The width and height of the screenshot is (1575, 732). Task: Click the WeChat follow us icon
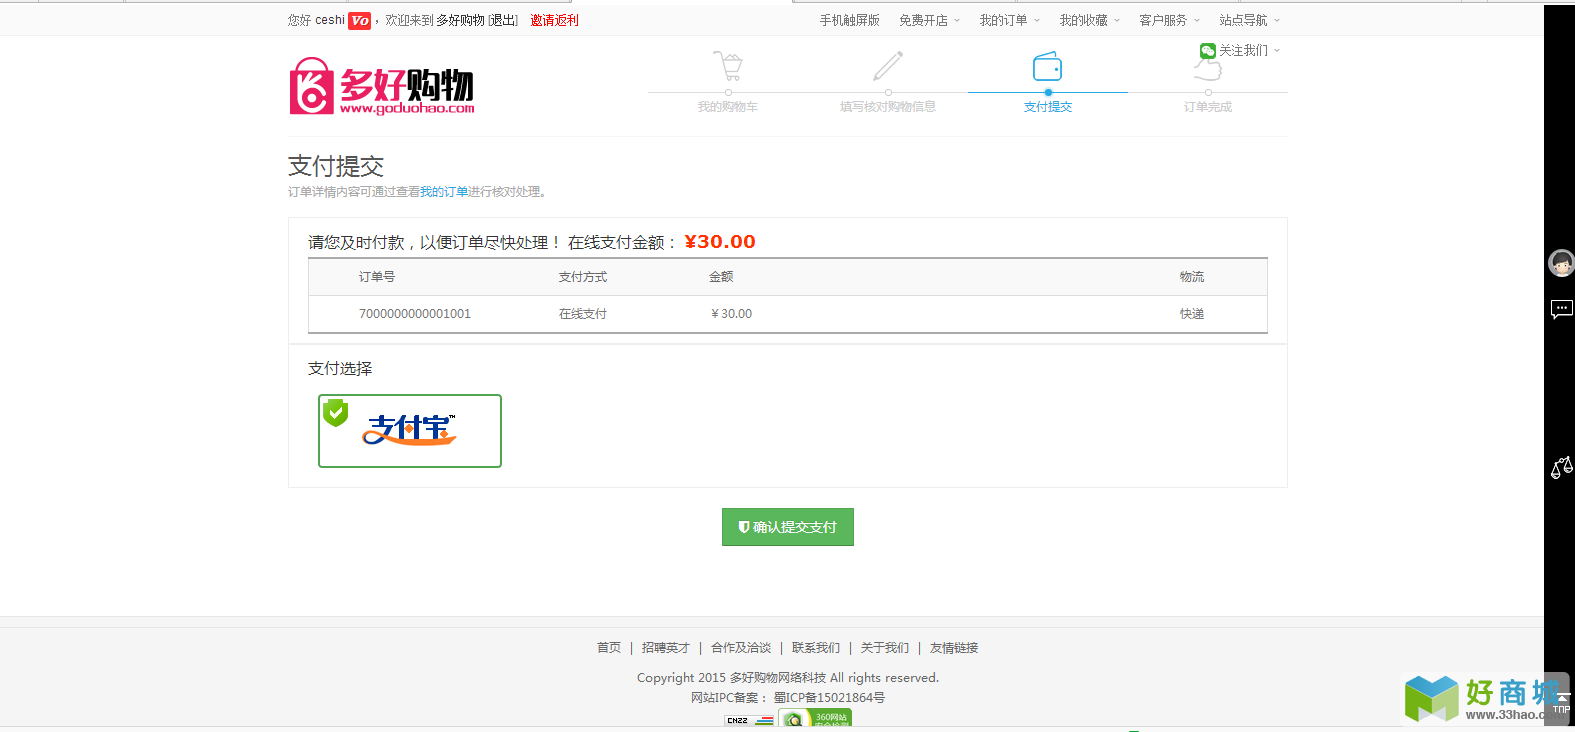1208,51
